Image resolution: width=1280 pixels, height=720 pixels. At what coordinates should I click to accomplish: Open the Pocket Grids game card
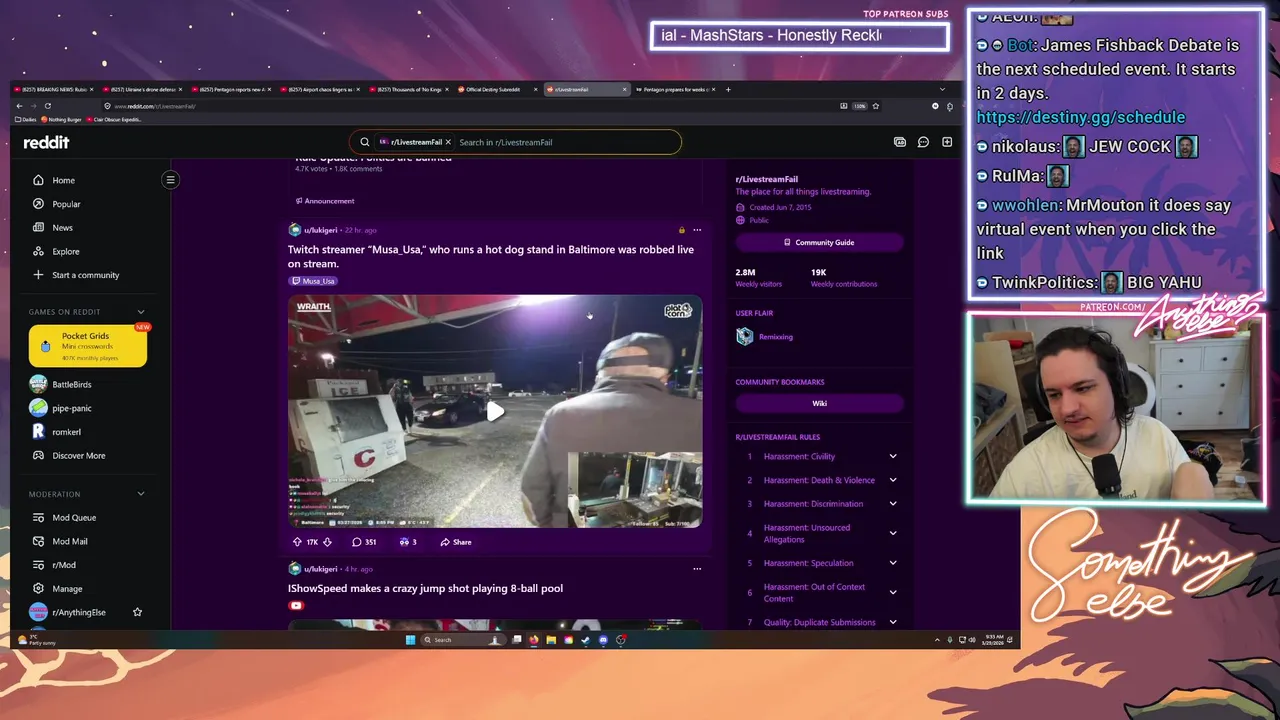(x=88, y=346)
